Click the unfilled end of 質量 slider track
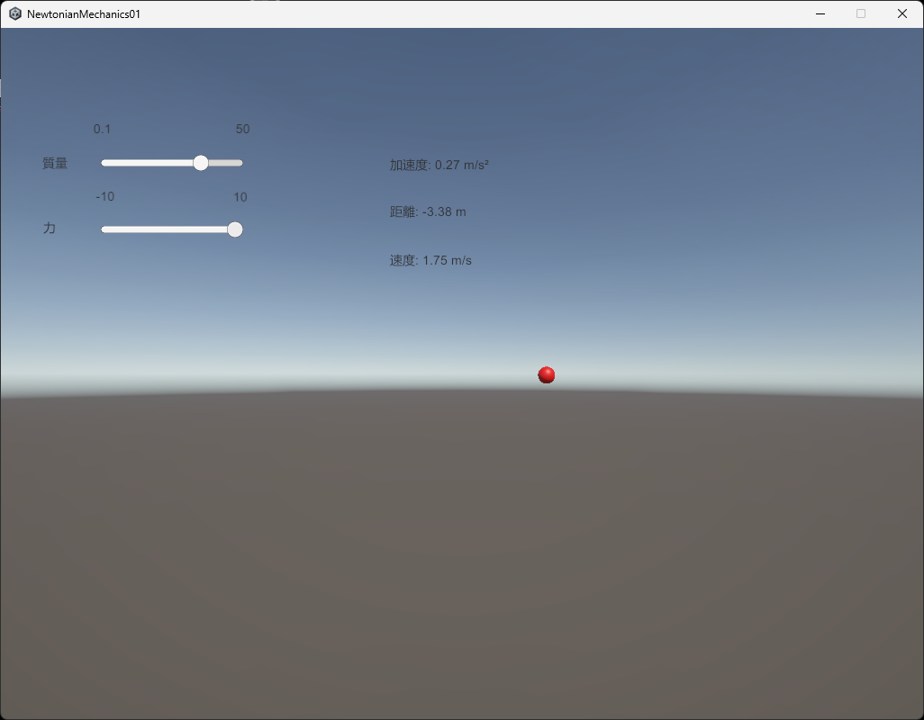 (226, 163)
